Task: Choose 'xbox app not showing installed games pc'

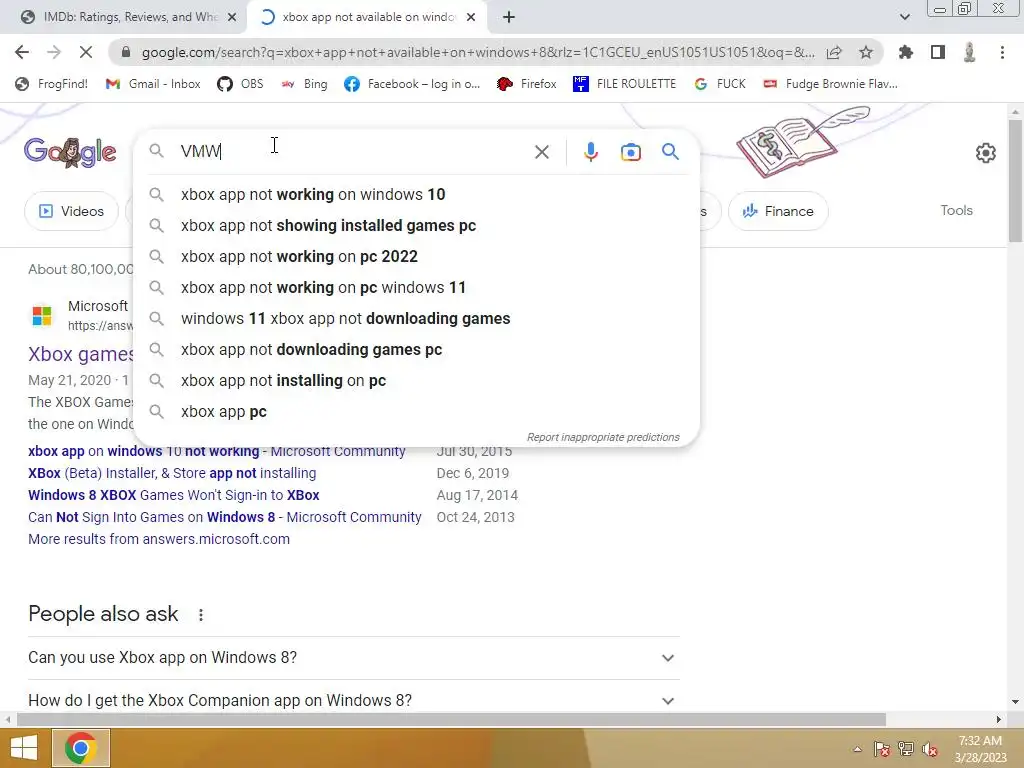Action: click(416, 225)
